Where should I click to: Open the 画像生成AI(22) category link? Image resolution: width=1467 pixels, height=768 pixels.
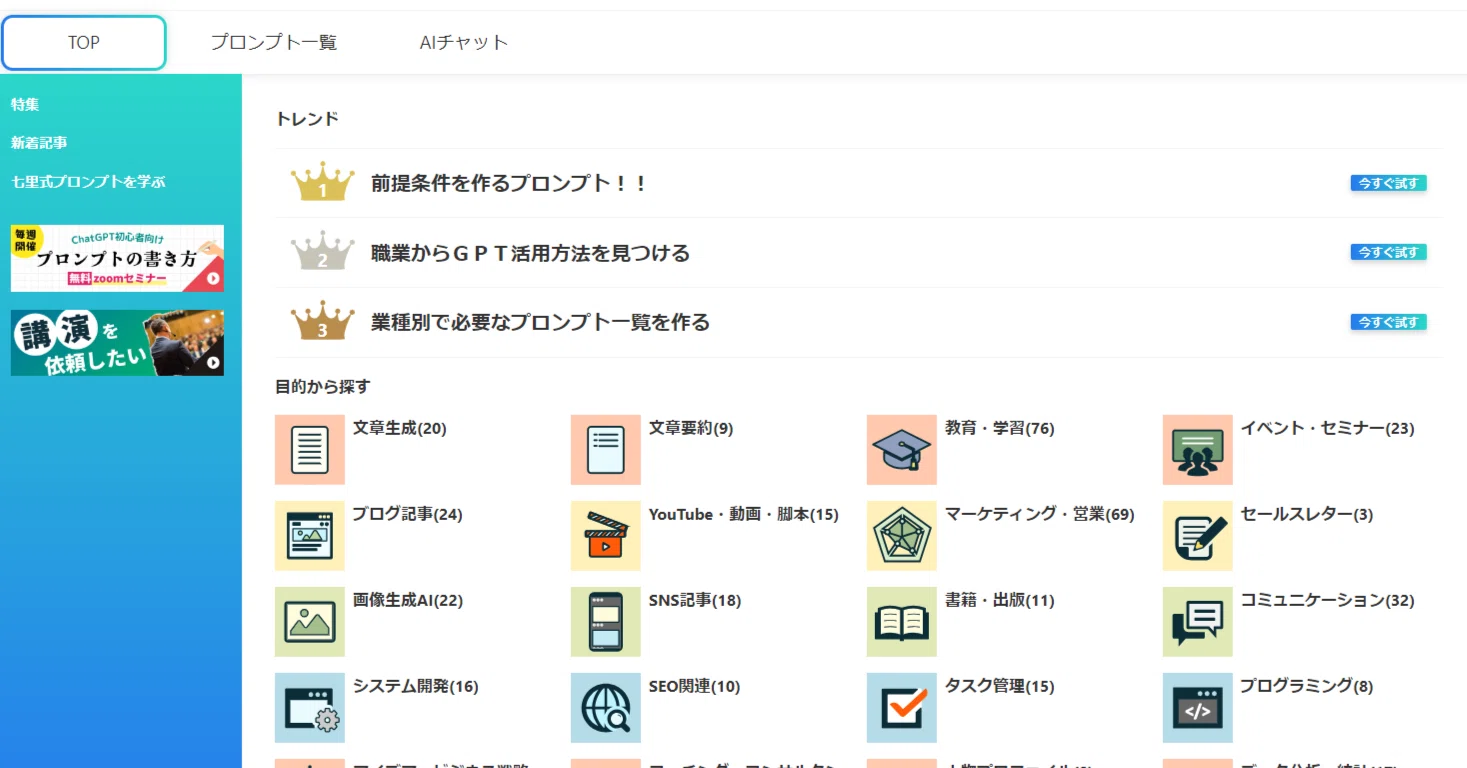pyautogui.click(x=408, y=600)
